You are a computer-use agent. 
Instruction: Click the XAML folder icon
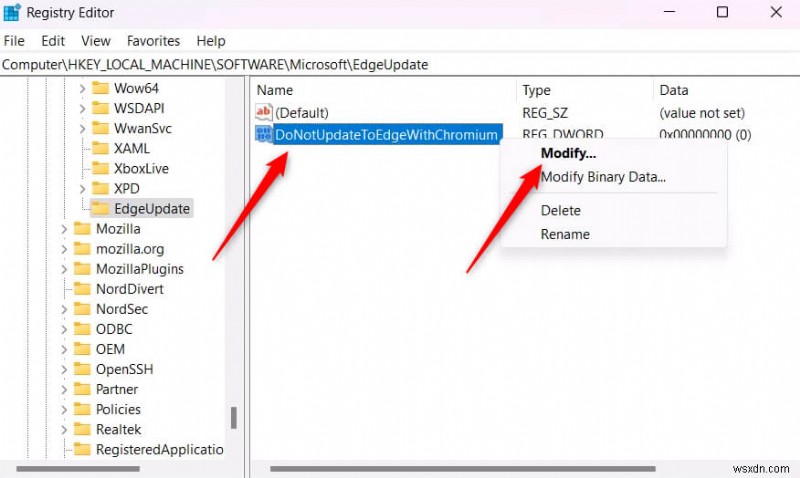tap(101, 148)
